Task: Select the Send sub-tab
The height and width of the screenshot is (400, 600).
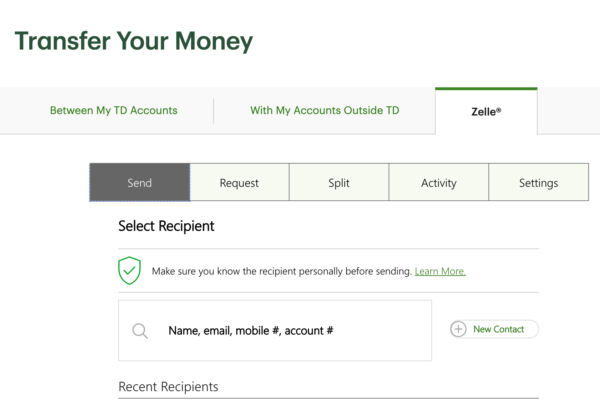Action: [x=139, y=183]
